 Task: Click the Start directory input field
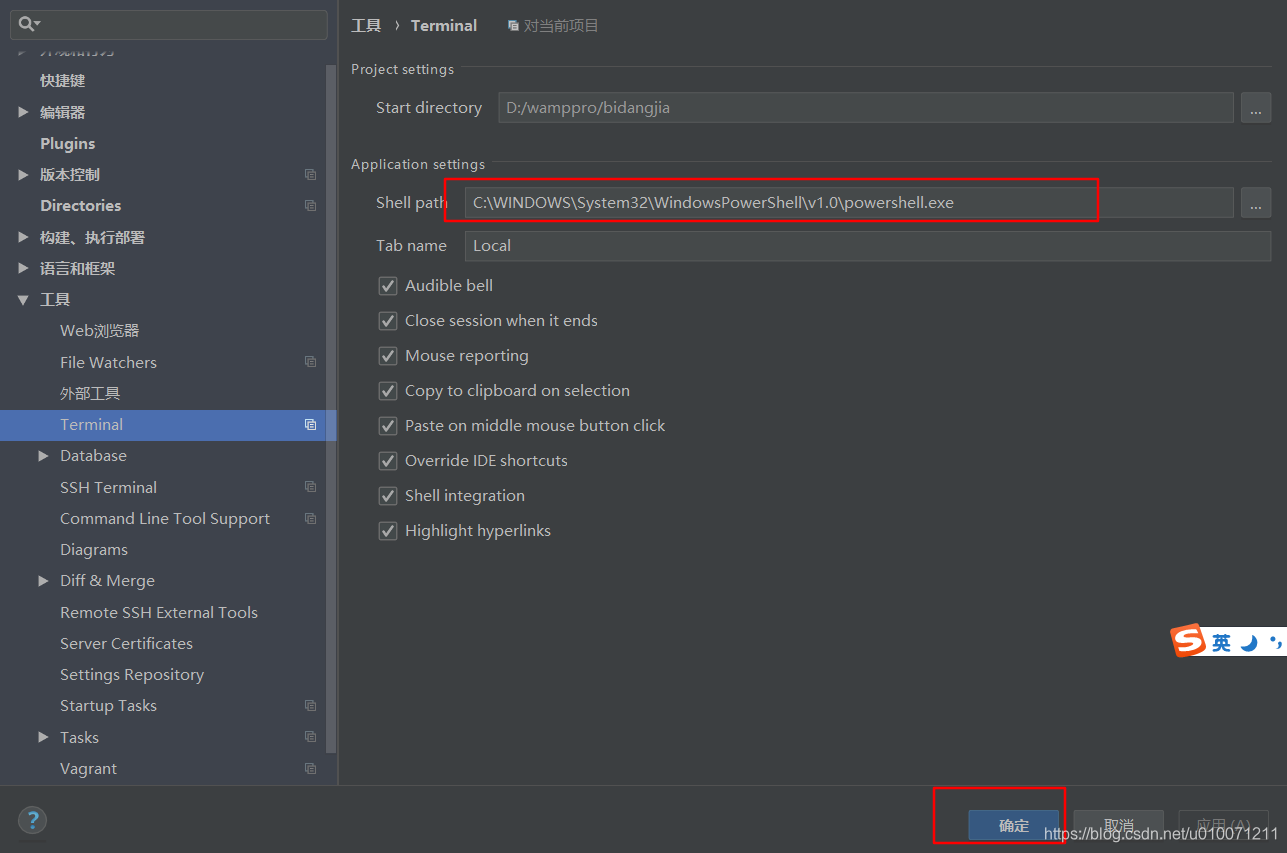(x=866, y=107)
